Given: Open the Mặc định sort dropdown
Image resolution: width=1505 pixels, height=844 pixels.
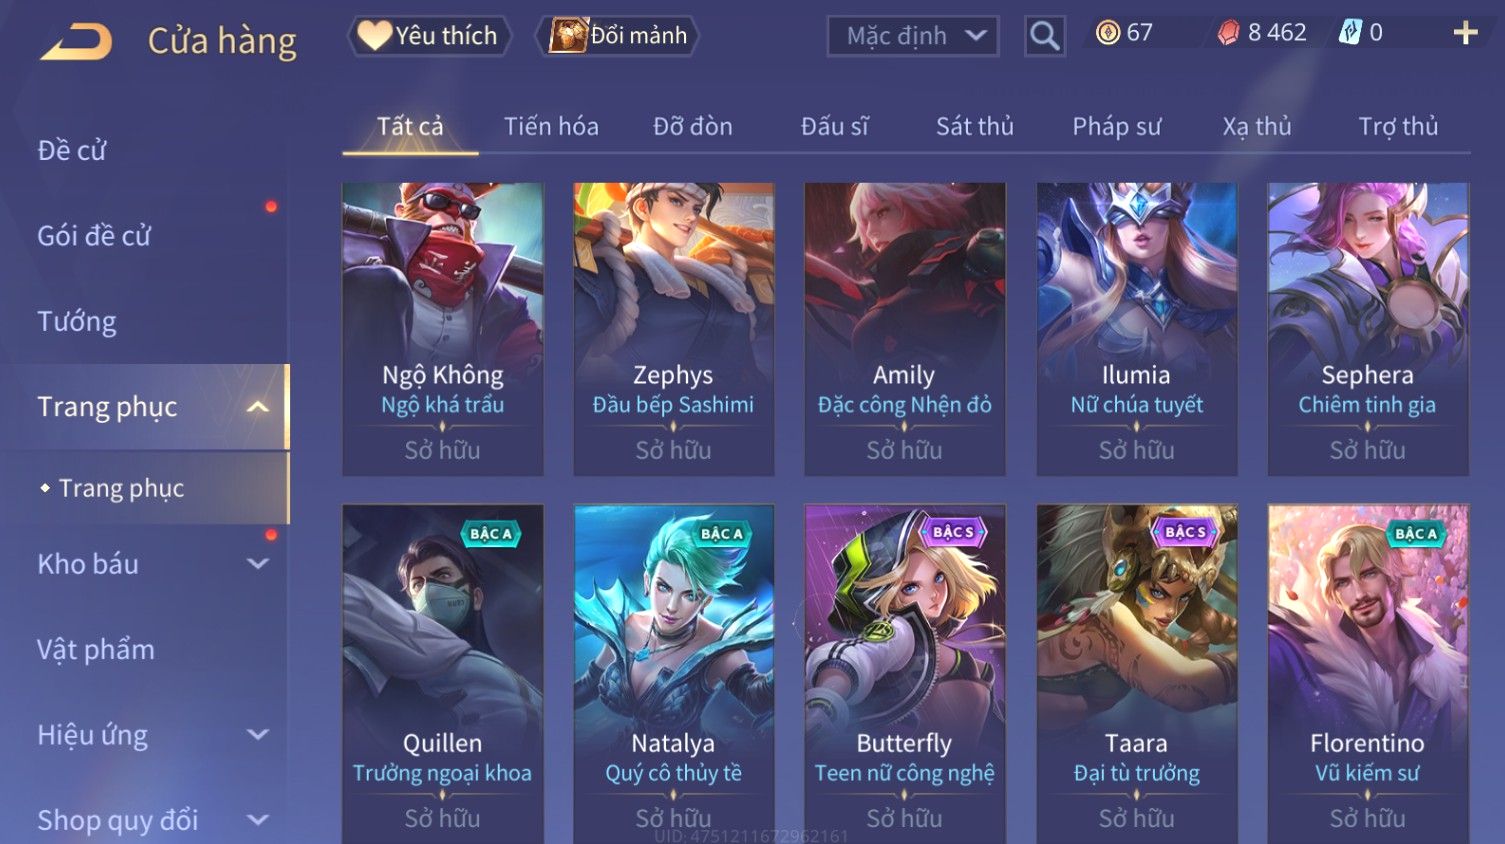Looking at the screenshot, I should (x=913, y=36).
